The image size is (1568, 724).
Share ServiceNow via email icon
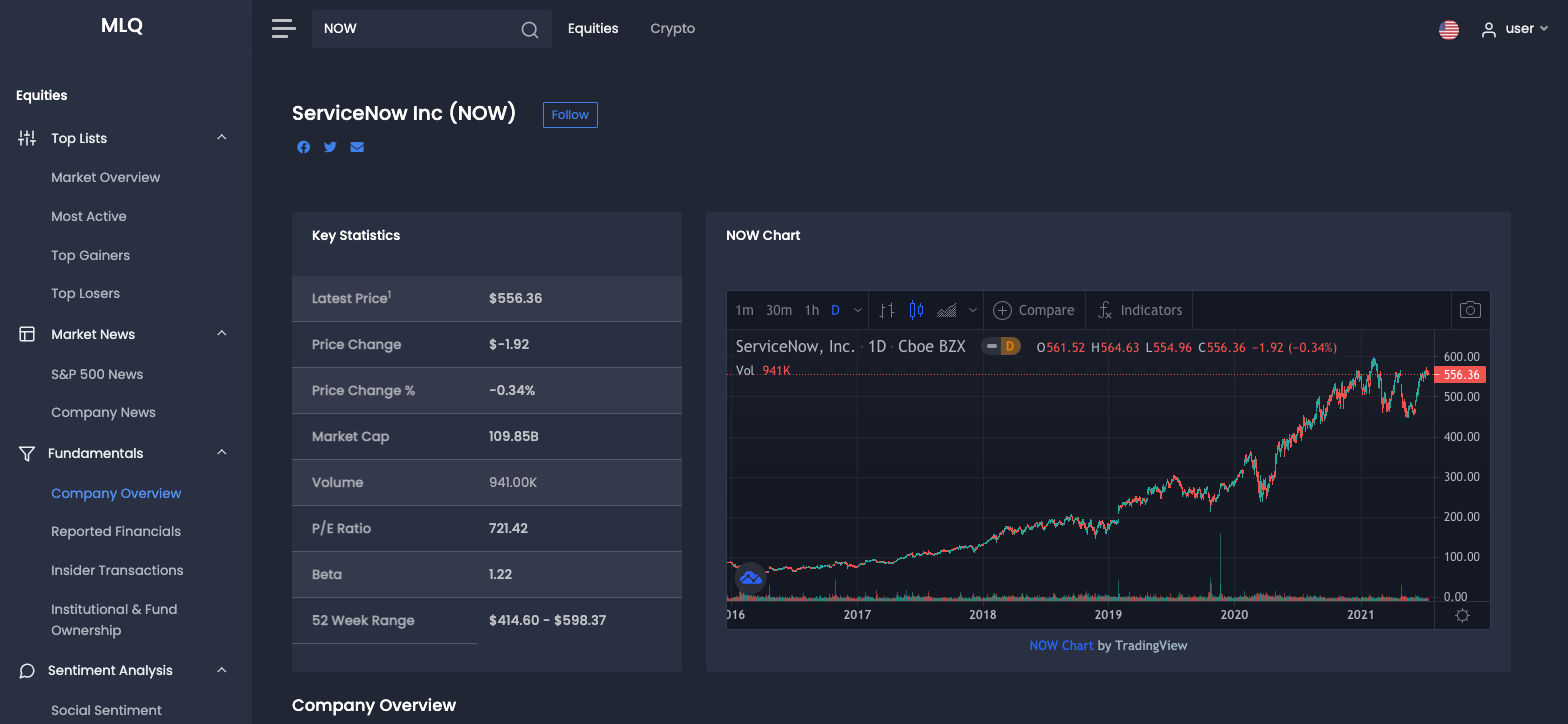(357, 147)
